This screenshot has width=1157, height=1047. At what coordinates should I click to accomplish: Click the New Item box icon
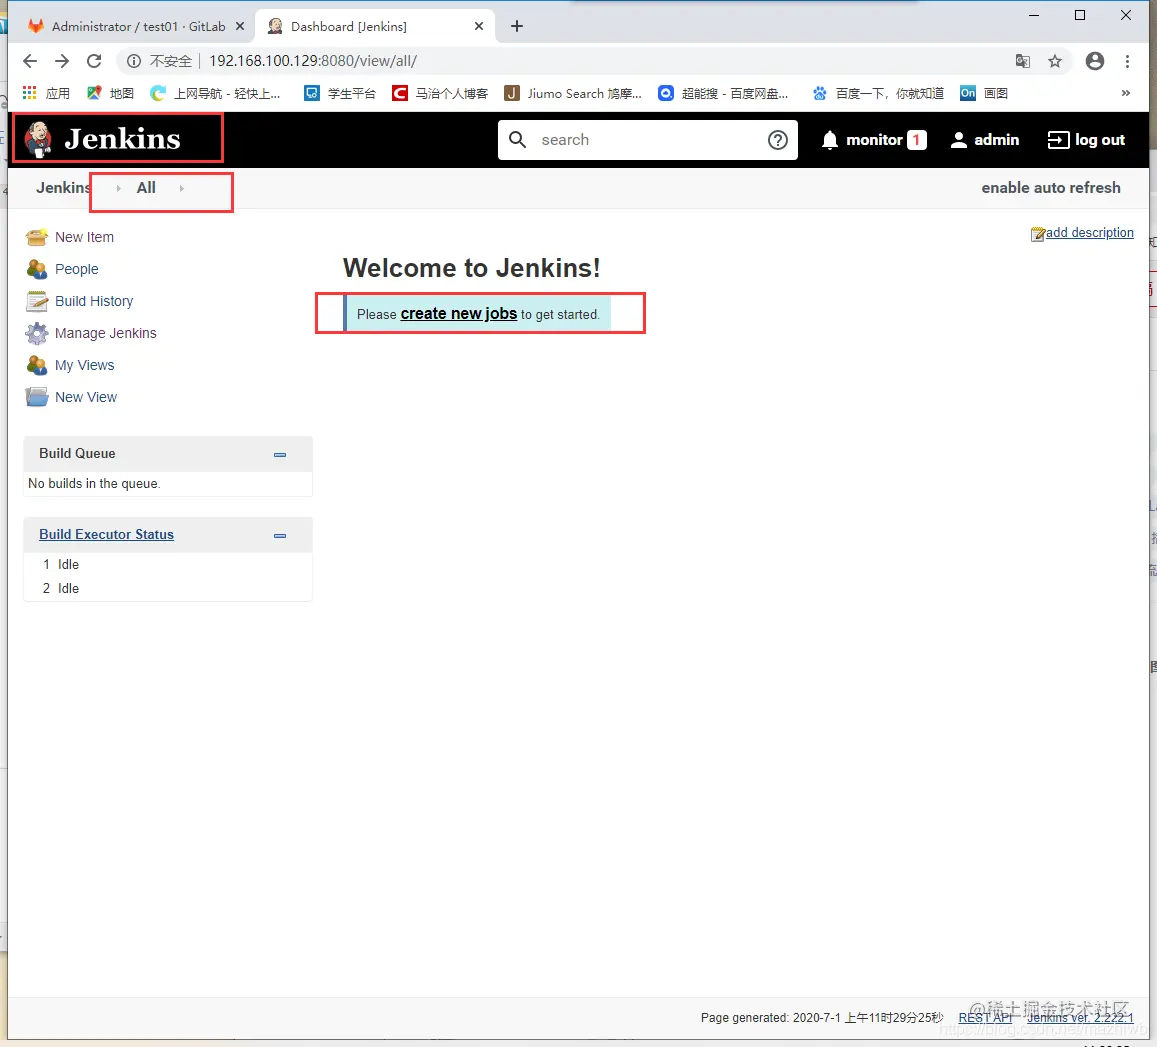37,238
